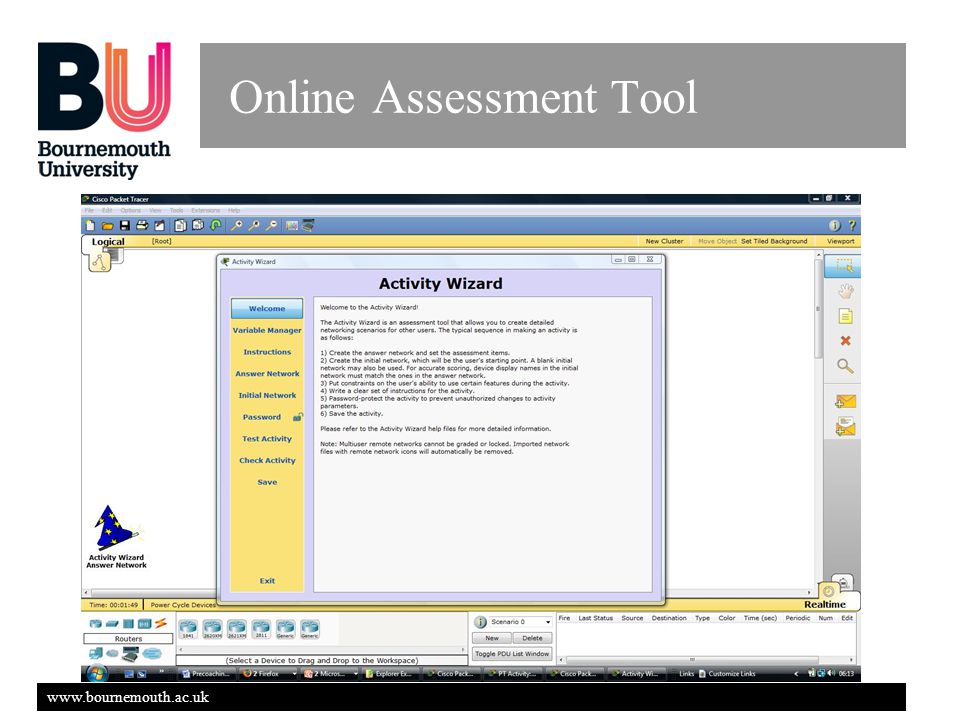
Task: Select the red X Delete tool
Action: [846, 341]
